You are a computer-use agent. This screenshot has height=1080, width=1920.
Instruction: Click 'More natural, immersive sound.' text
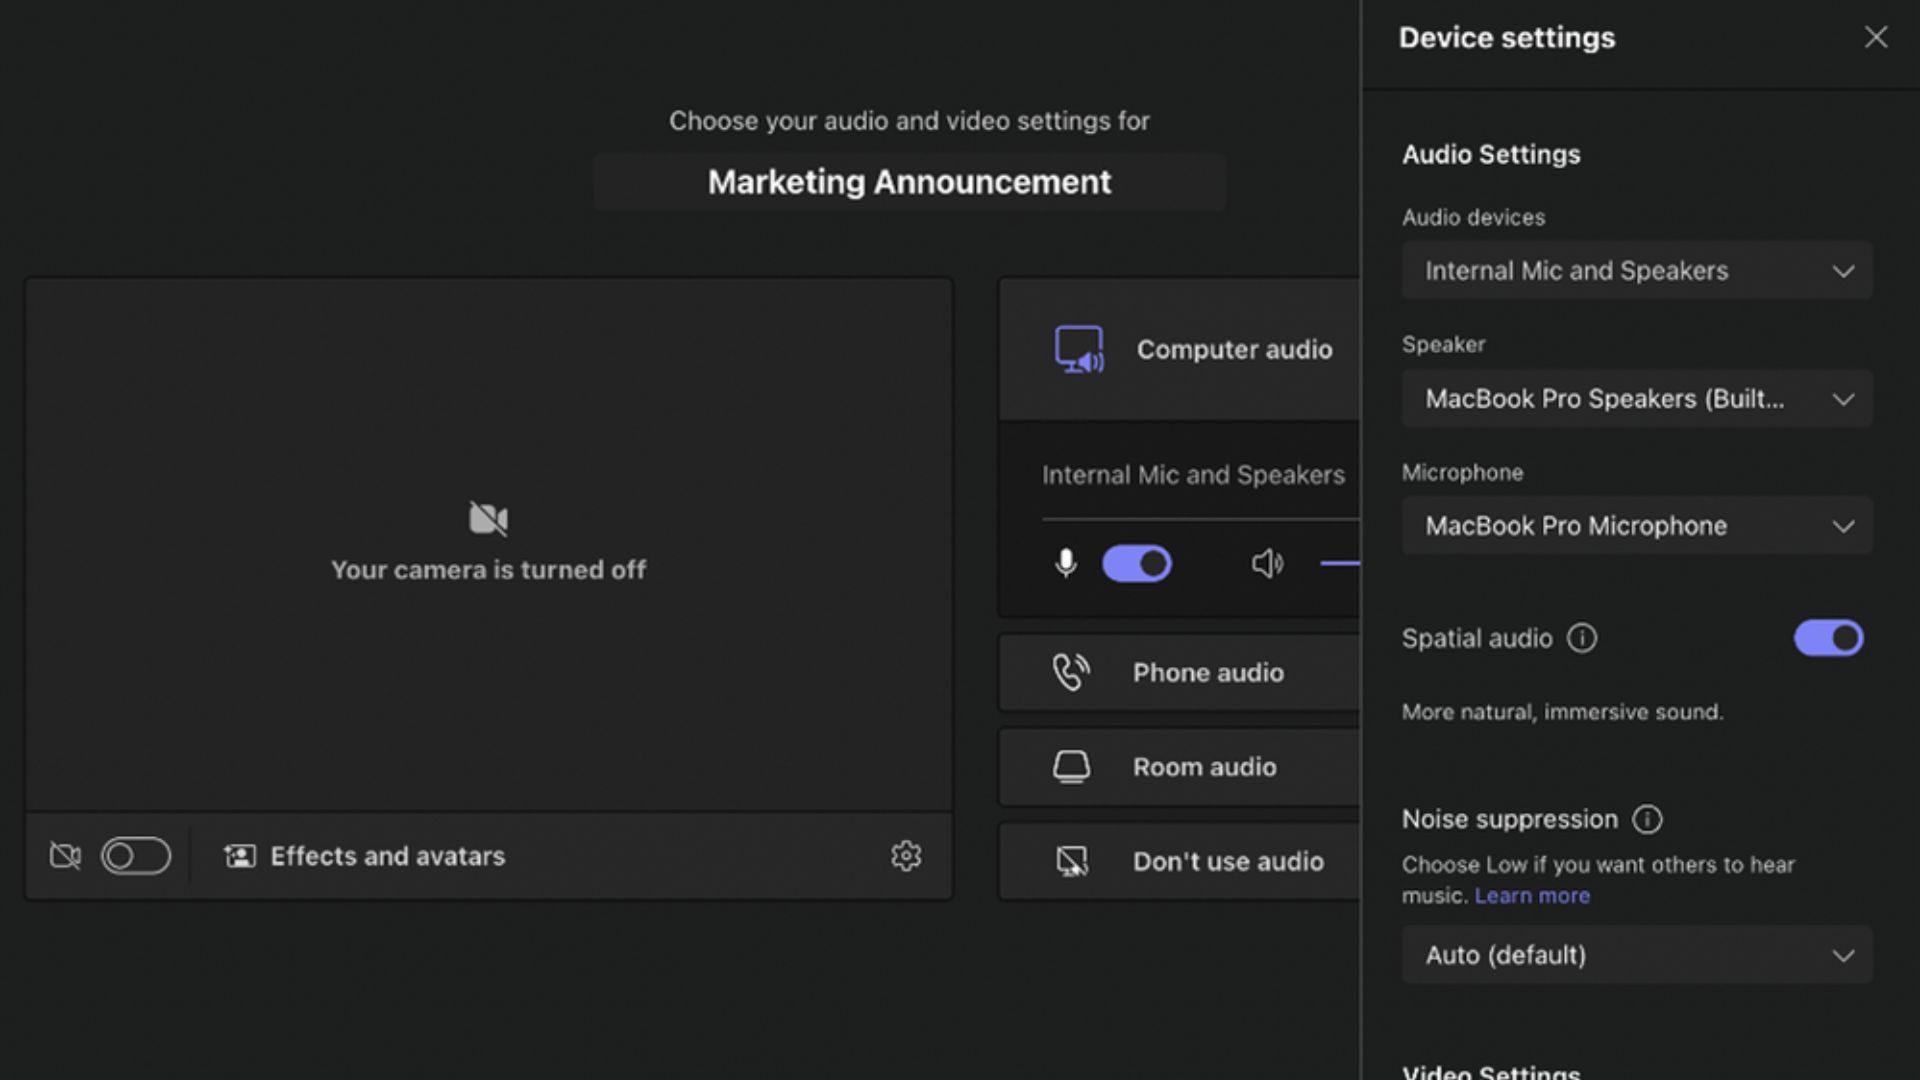point(1563,712)
